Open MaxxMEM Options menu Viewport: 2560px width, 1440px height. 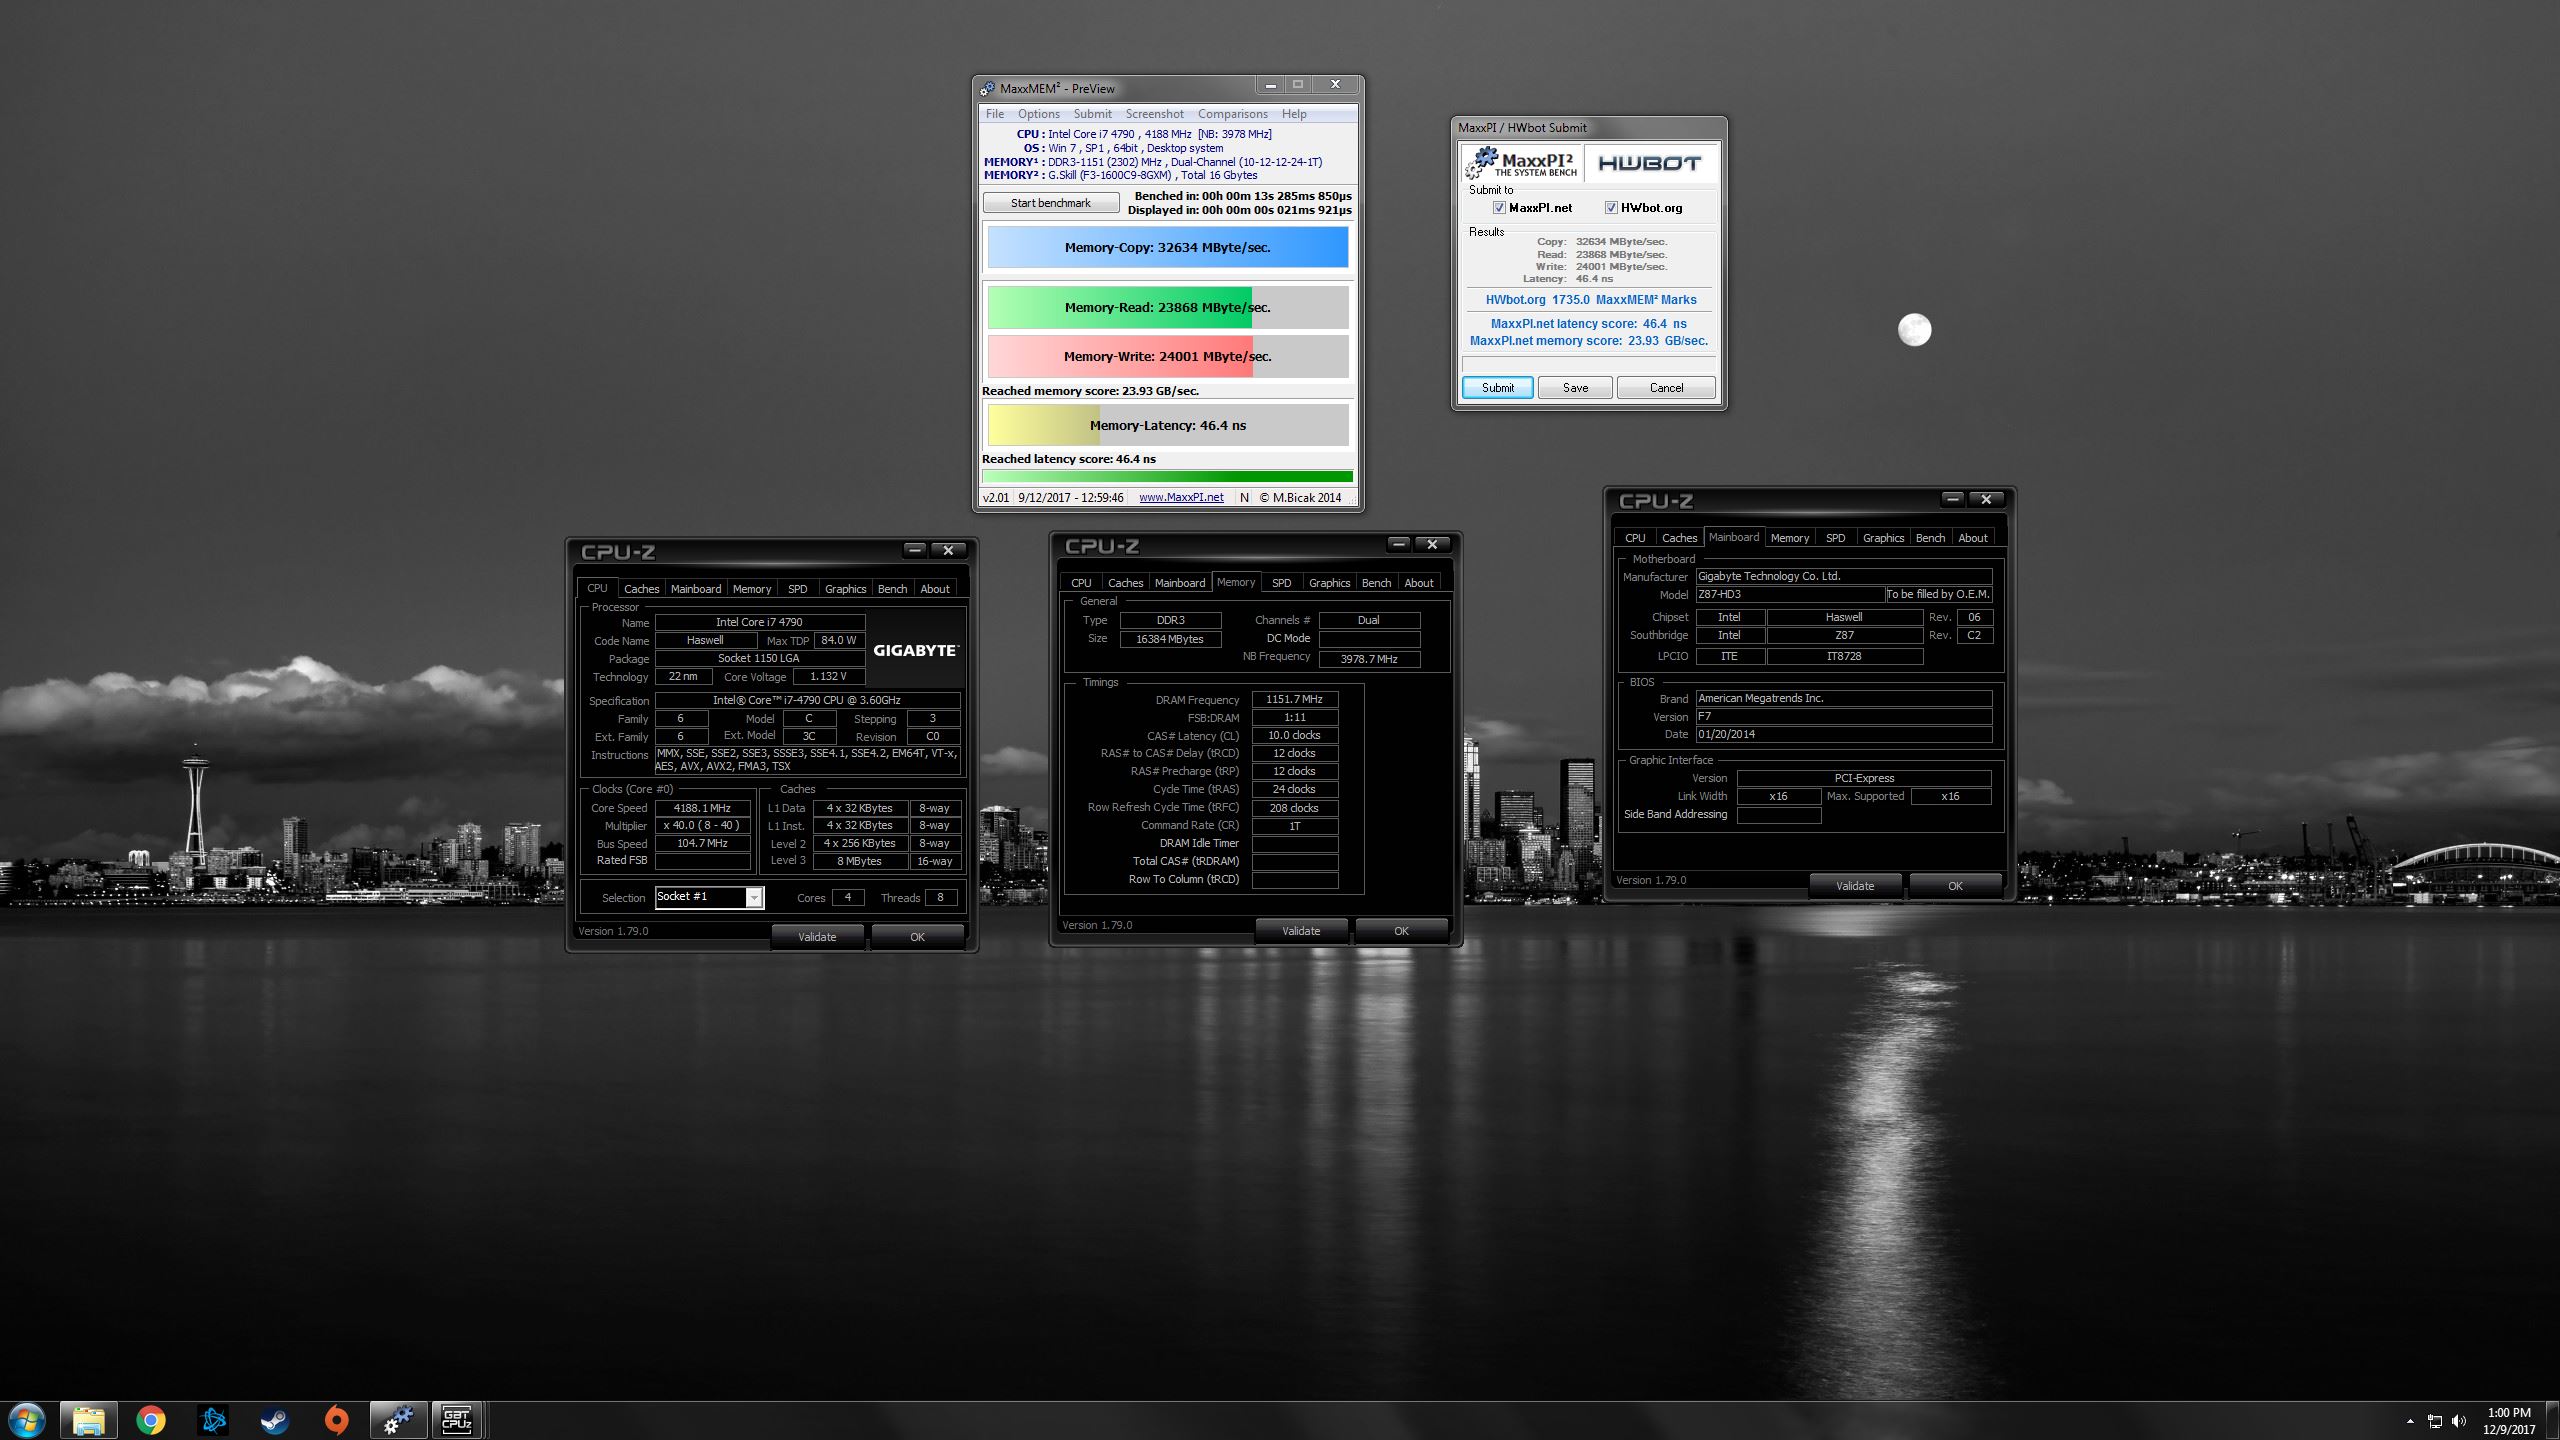(1038, 114)
